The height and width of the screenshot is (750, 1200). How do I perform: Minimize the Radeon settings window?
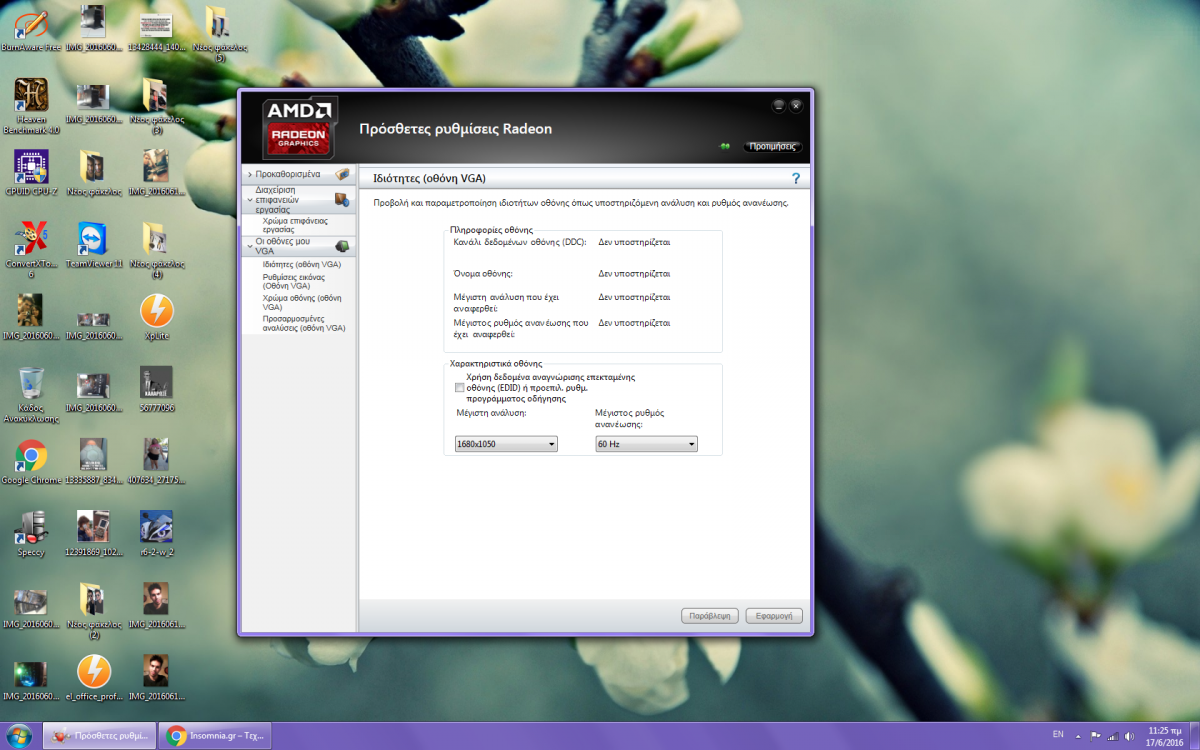(778, 106)
